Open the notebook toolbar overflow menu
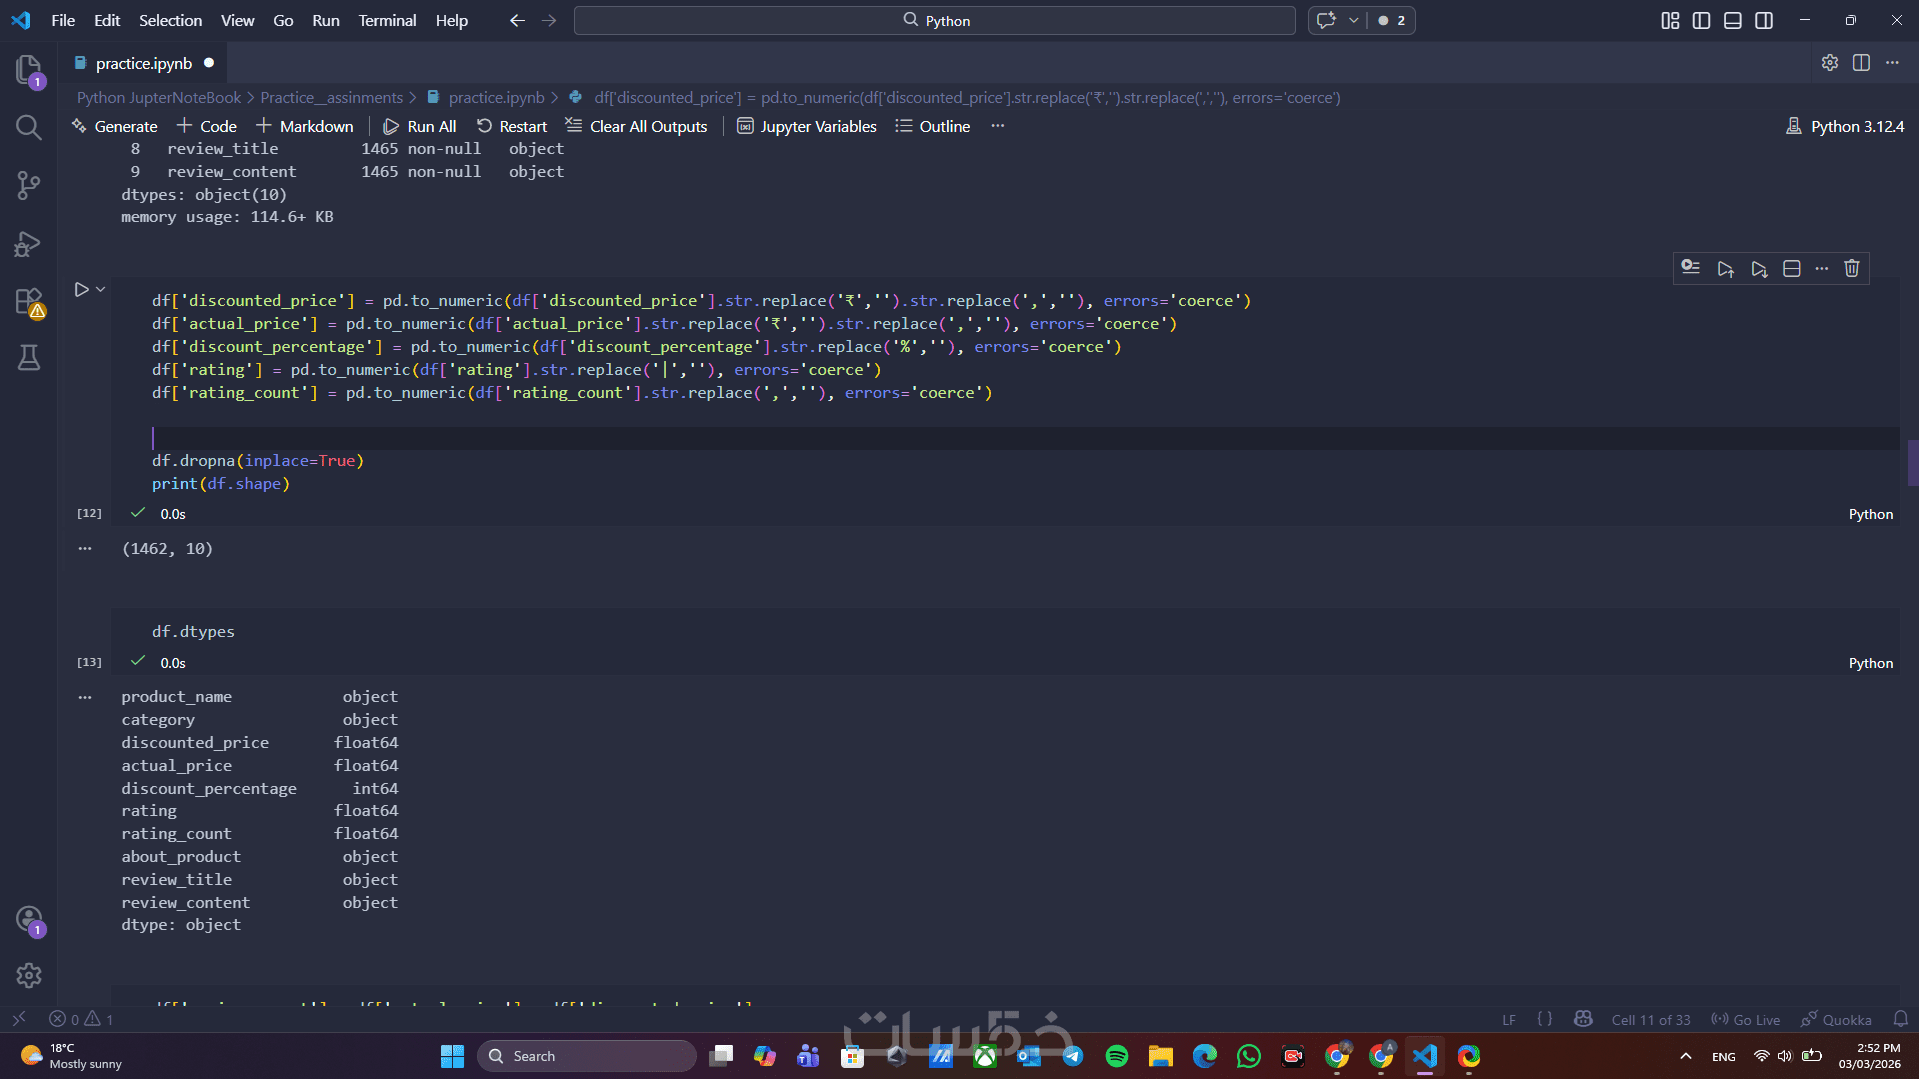The height and width of the screenshot is (1079, 1919). pyautogui.click(x=997, y=126)
